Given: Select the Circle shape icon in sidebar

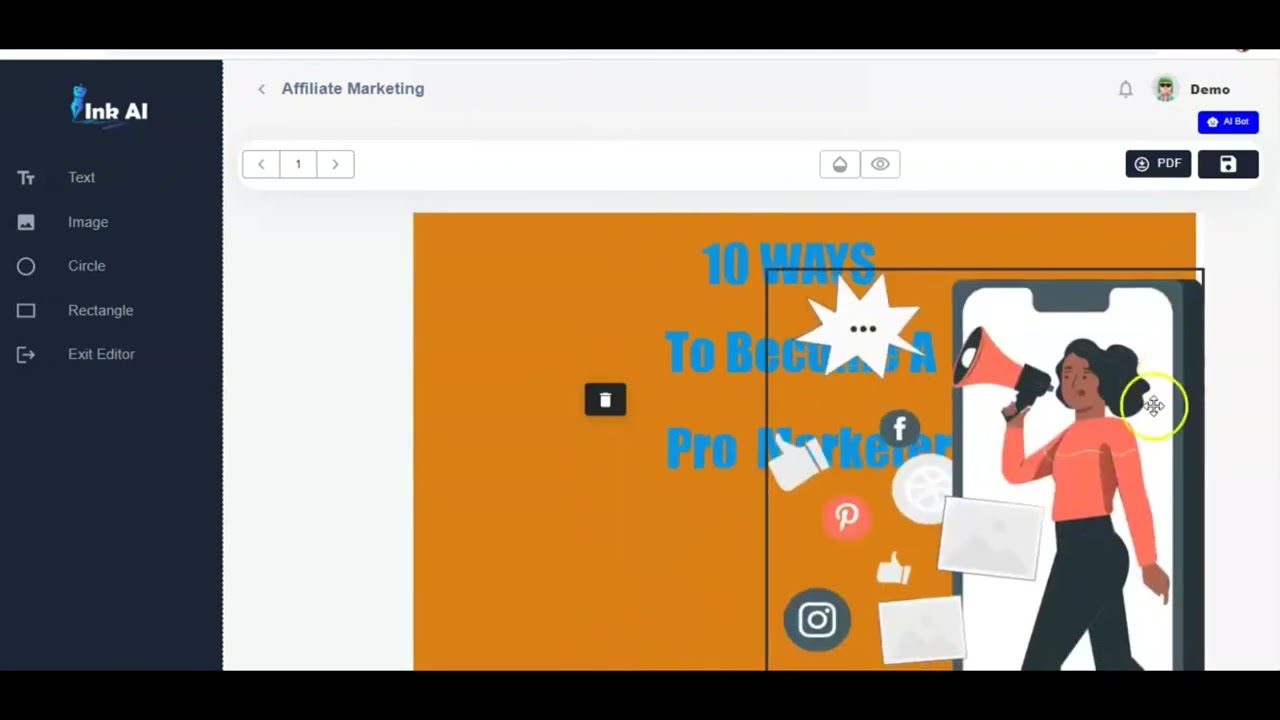Looking at the screenshot, I should (26, 266).
